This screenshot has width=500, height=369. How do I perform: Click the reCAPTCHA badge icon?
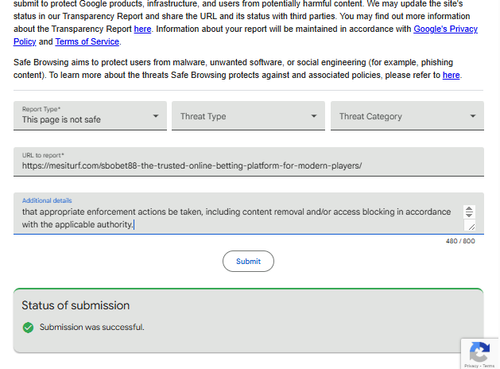(x=480, y=352)
